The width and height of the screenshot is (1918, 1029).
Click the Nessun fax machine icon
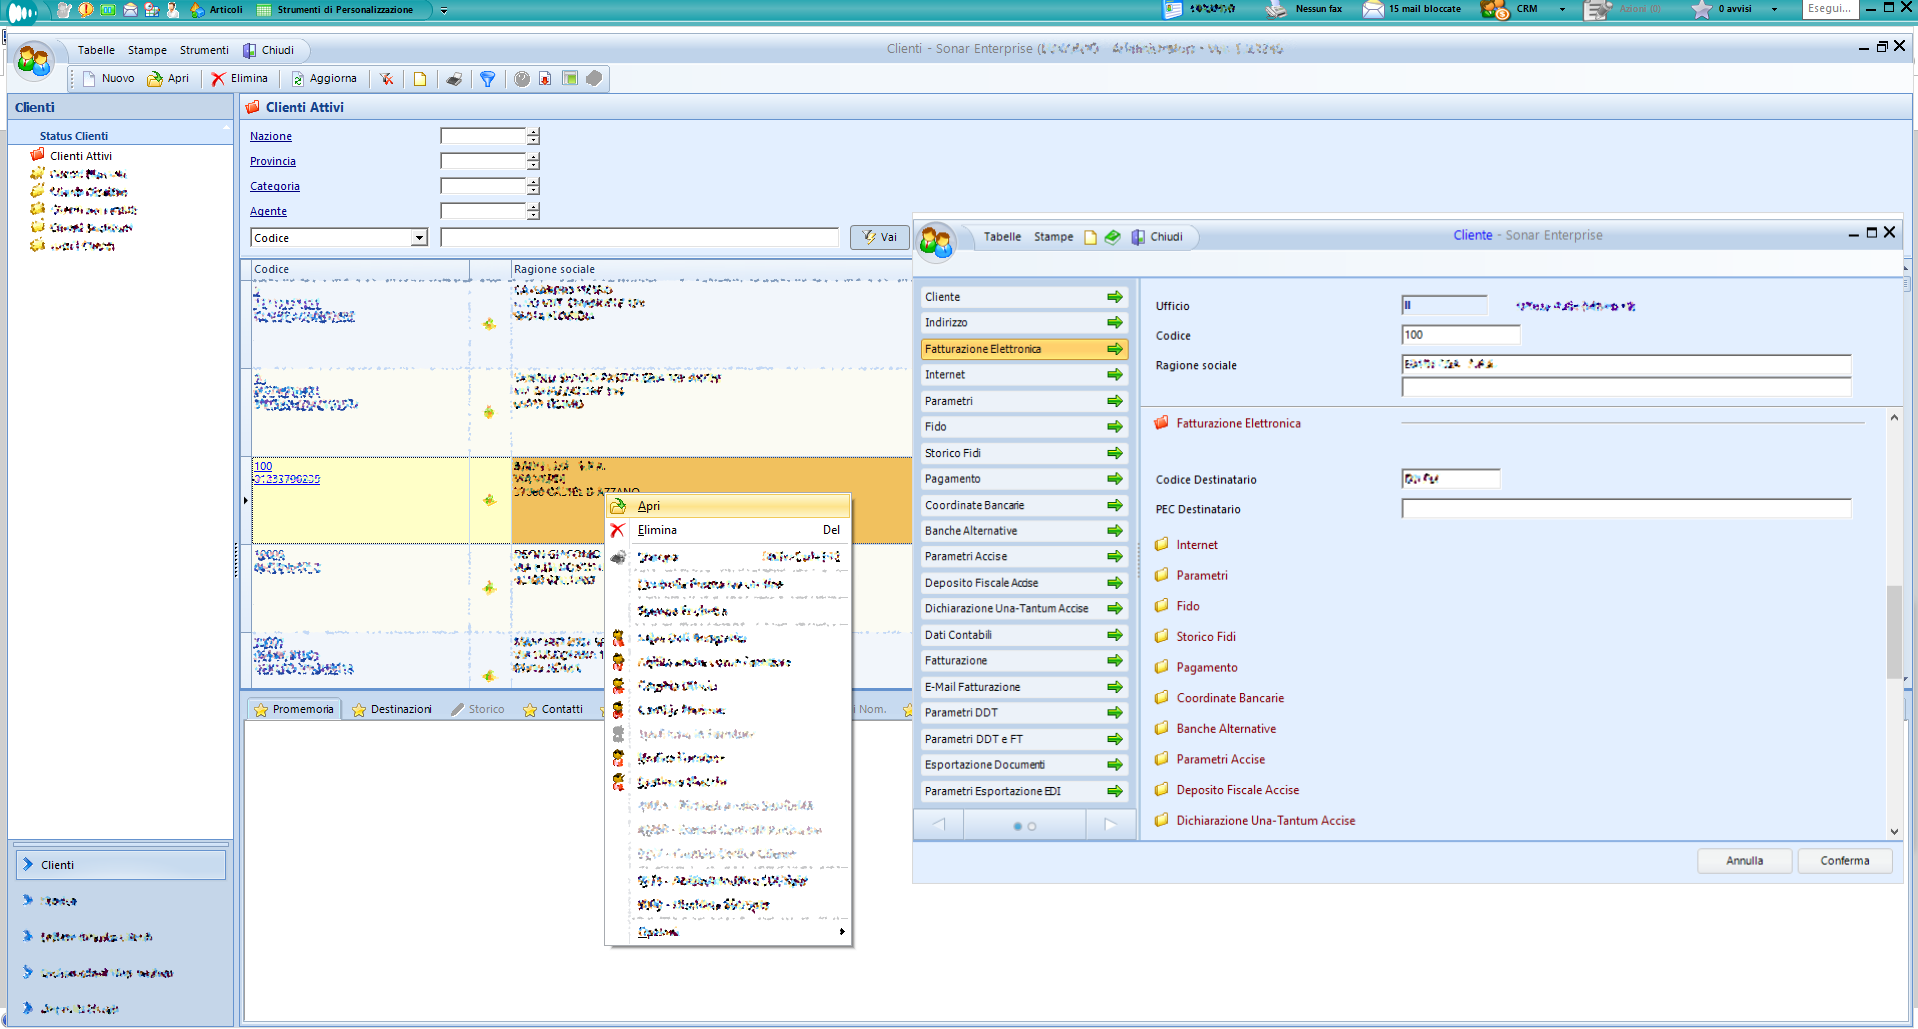coord(1276,9)
